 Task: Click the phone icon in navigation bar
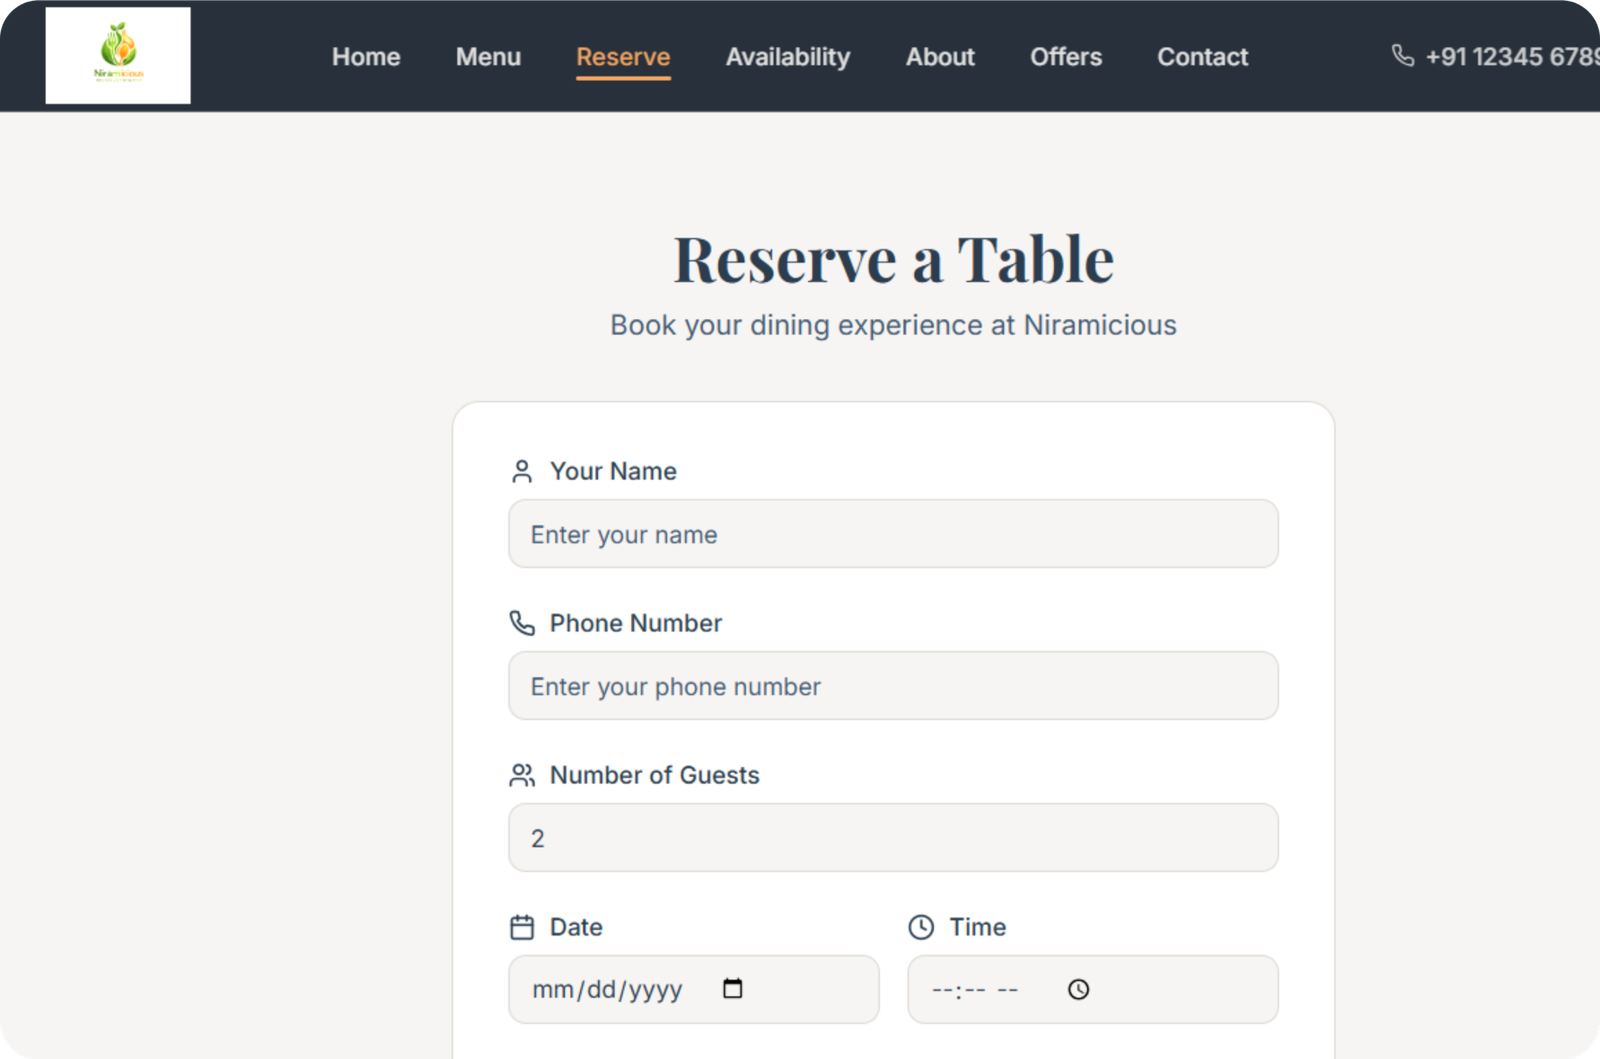[1402, 56]
